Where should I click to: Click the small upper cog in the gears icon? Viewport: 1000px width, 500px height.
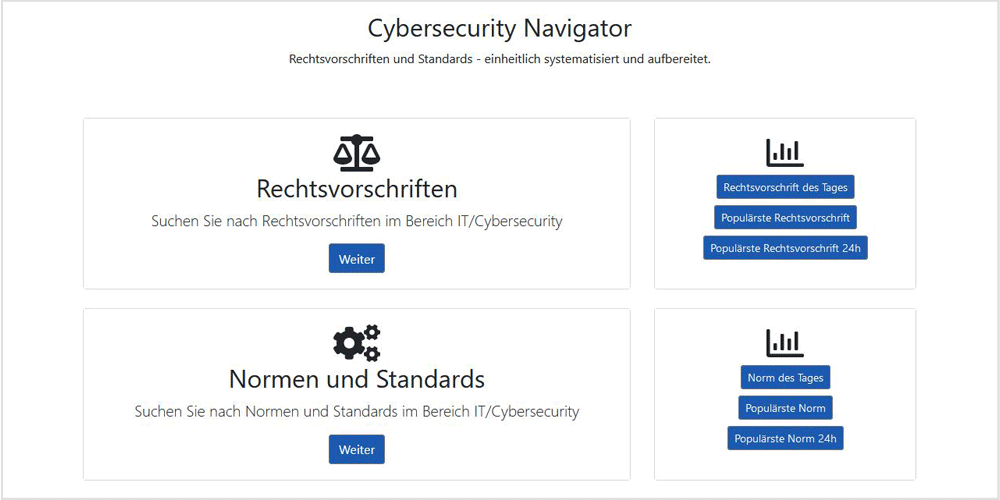click(x=372, y=332)
